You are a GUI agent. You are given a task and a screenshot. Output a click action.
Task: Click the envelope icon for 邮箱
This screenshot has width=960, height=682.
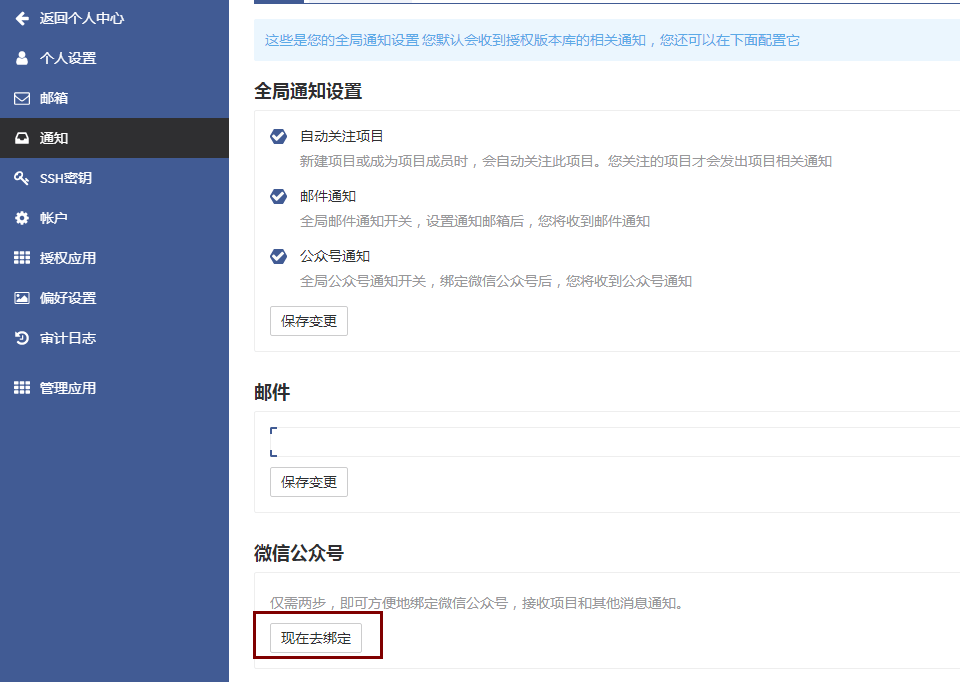pos(22,98)
